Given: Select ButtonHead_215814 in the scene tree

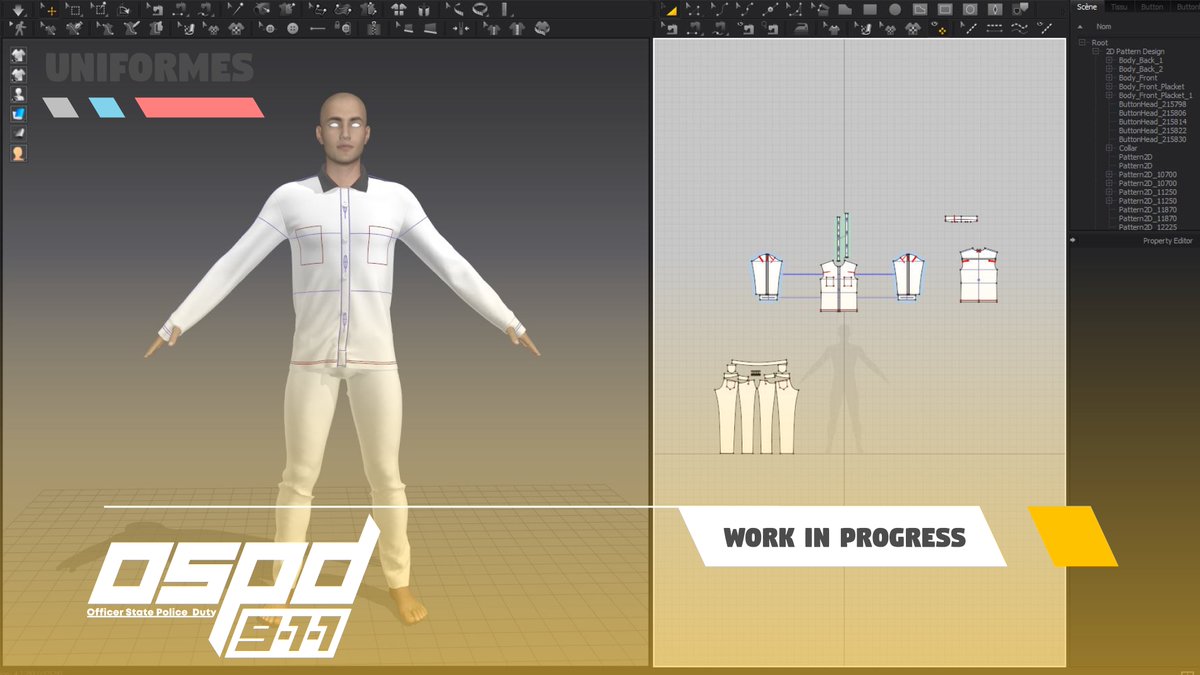Looking at the screenshot, I should coord(1152,122).
